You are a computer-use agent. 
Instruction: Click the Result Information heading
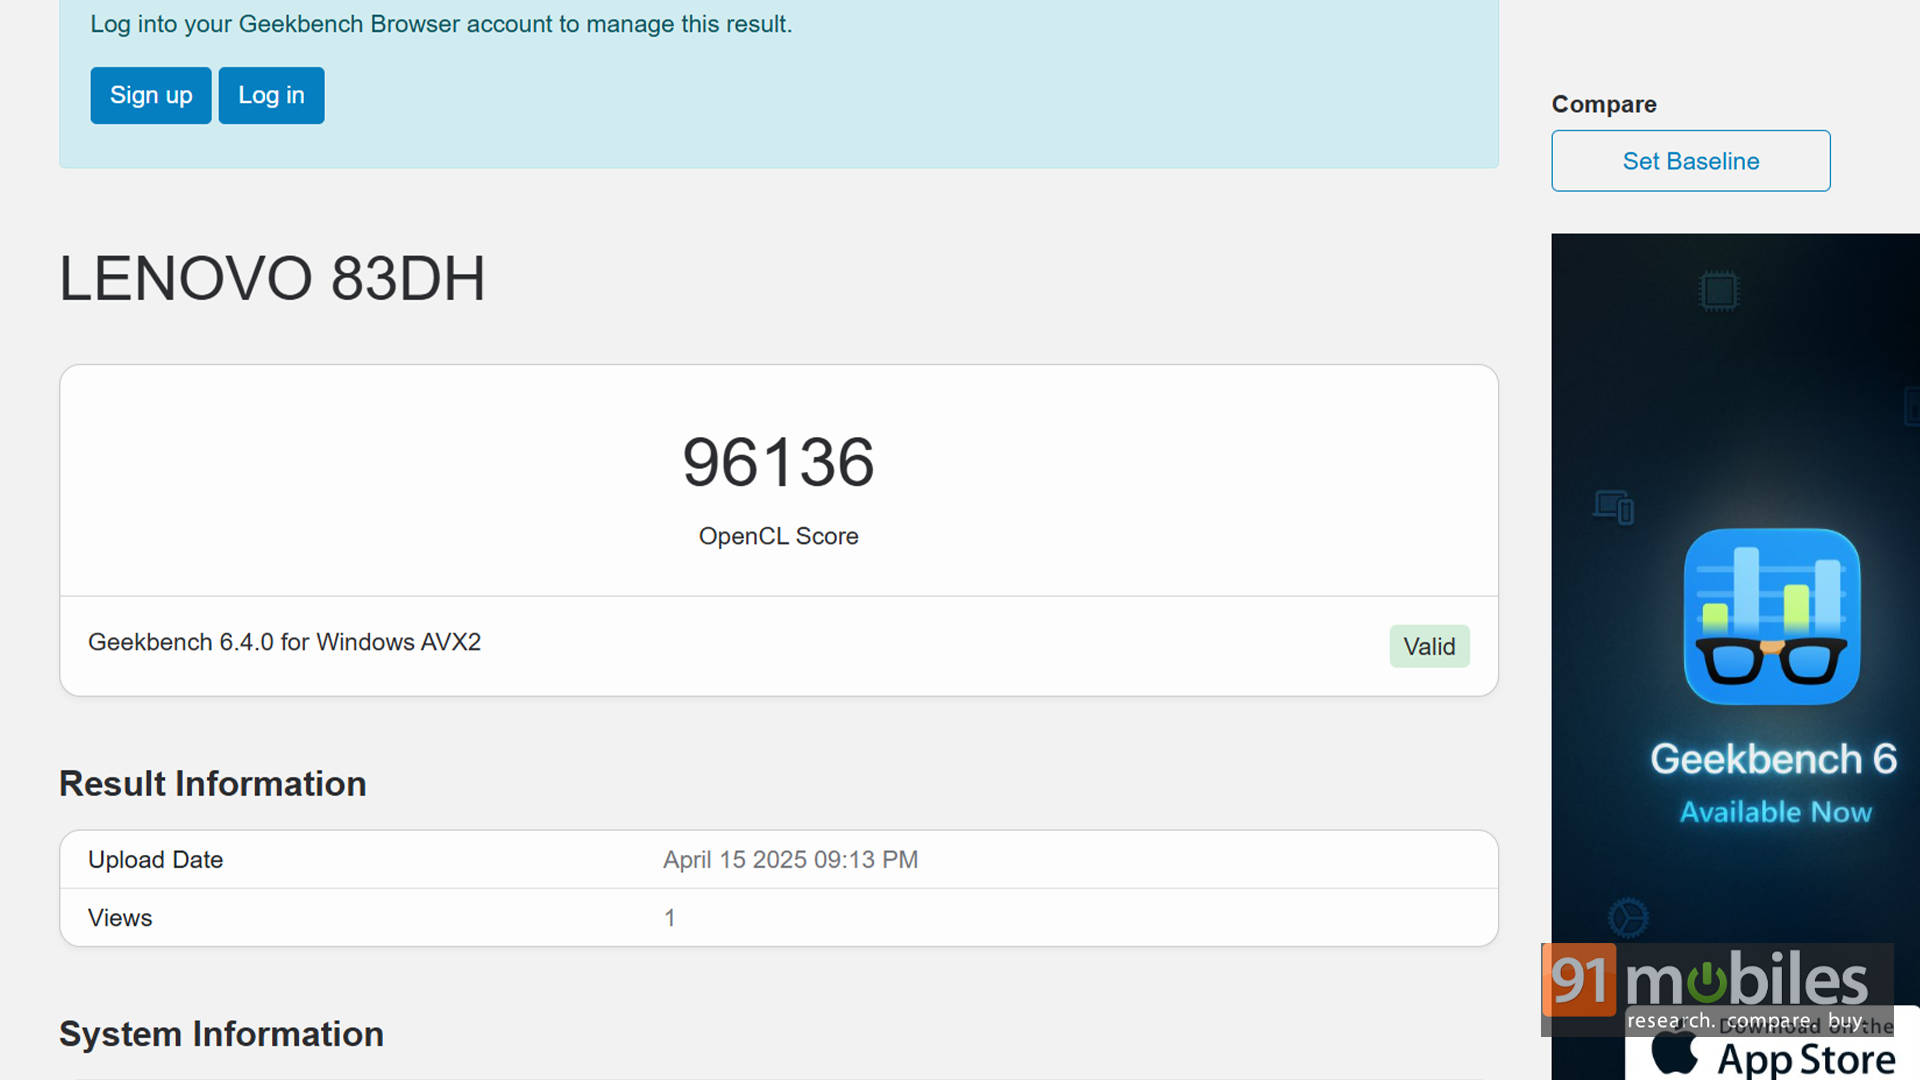tap(213, 784)
